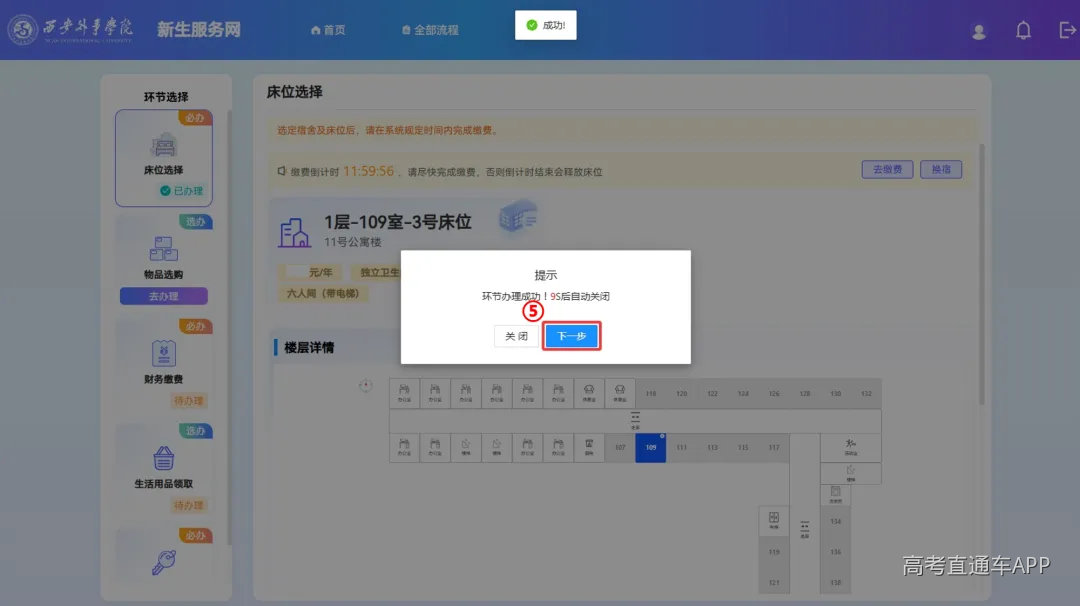Open the notification bell

pos(1024,30)
